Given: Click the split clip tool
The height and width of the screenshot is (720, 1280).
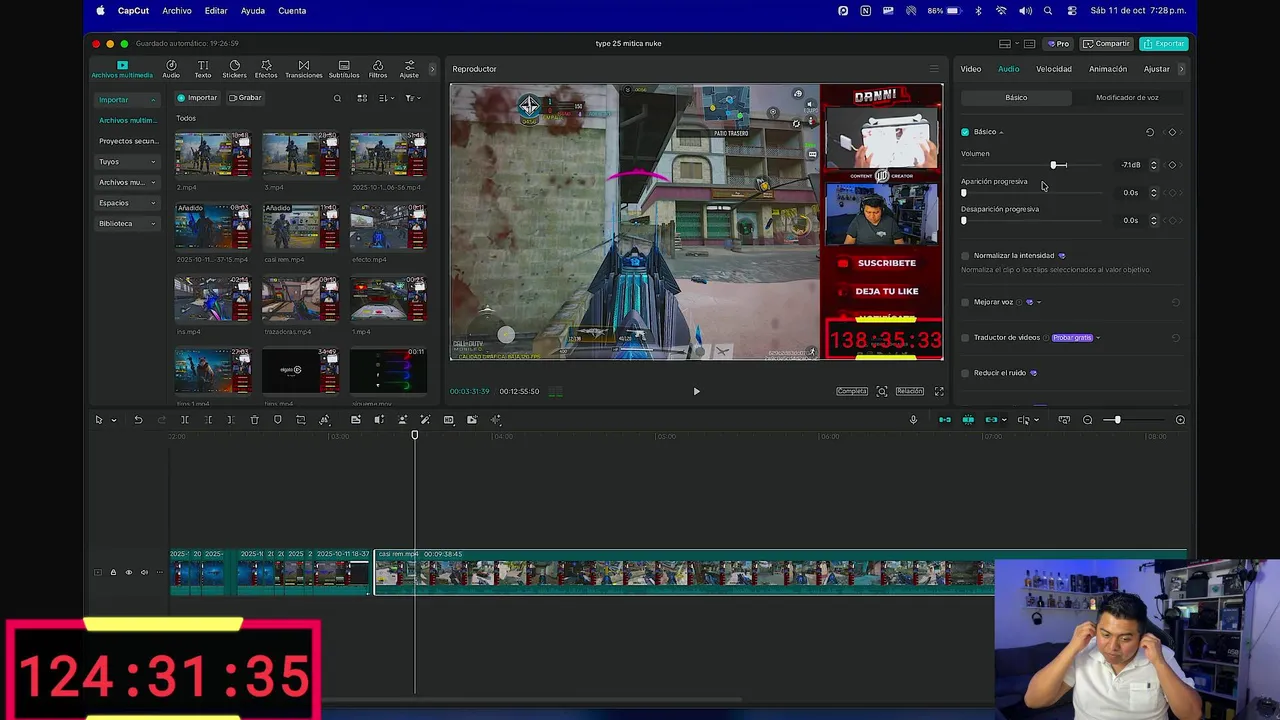Looking at the screenshot, I should pyautogui.click(x=185, y=420).
